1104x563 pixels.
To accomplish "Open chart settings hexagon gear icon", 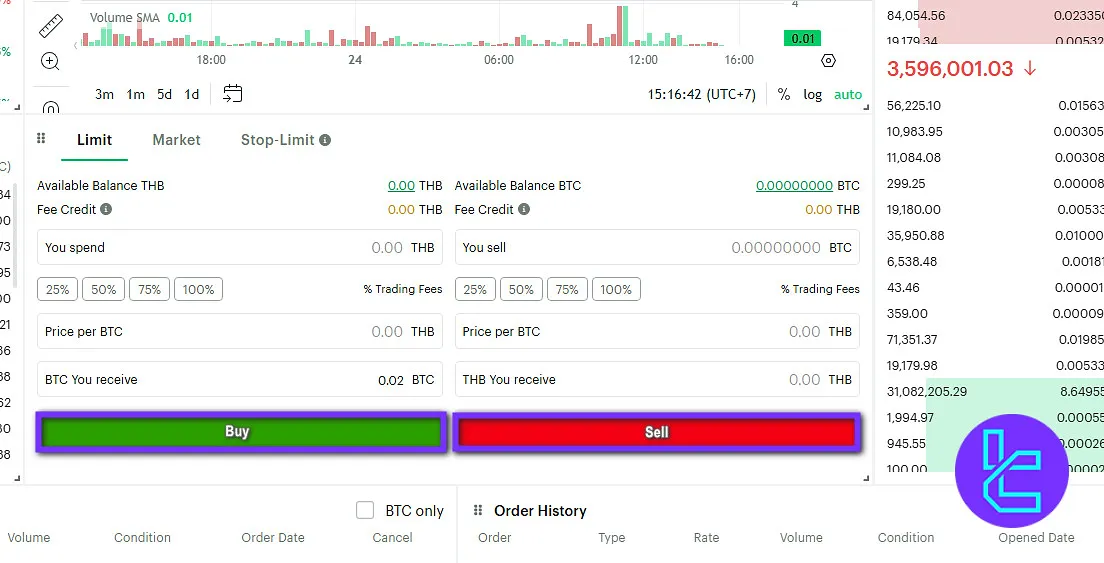I will [x=828, y=60].
